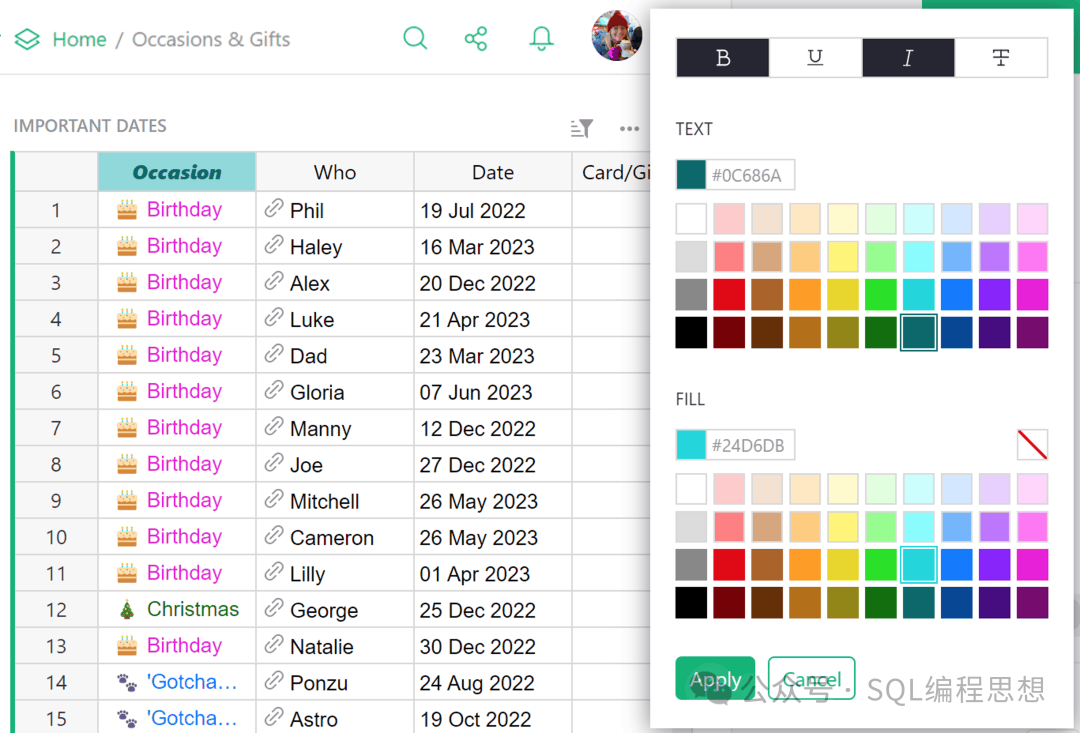Pick bright blue swatch in TEXT palette
This screenshot has height=733, width=1080.
pyautogui.click(x=956, y=295)
